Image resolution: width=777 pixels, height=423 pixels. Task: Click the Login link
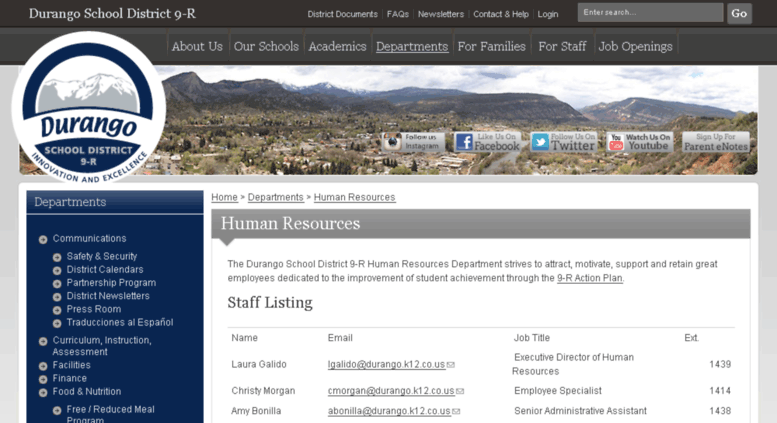tap(548, 14)
